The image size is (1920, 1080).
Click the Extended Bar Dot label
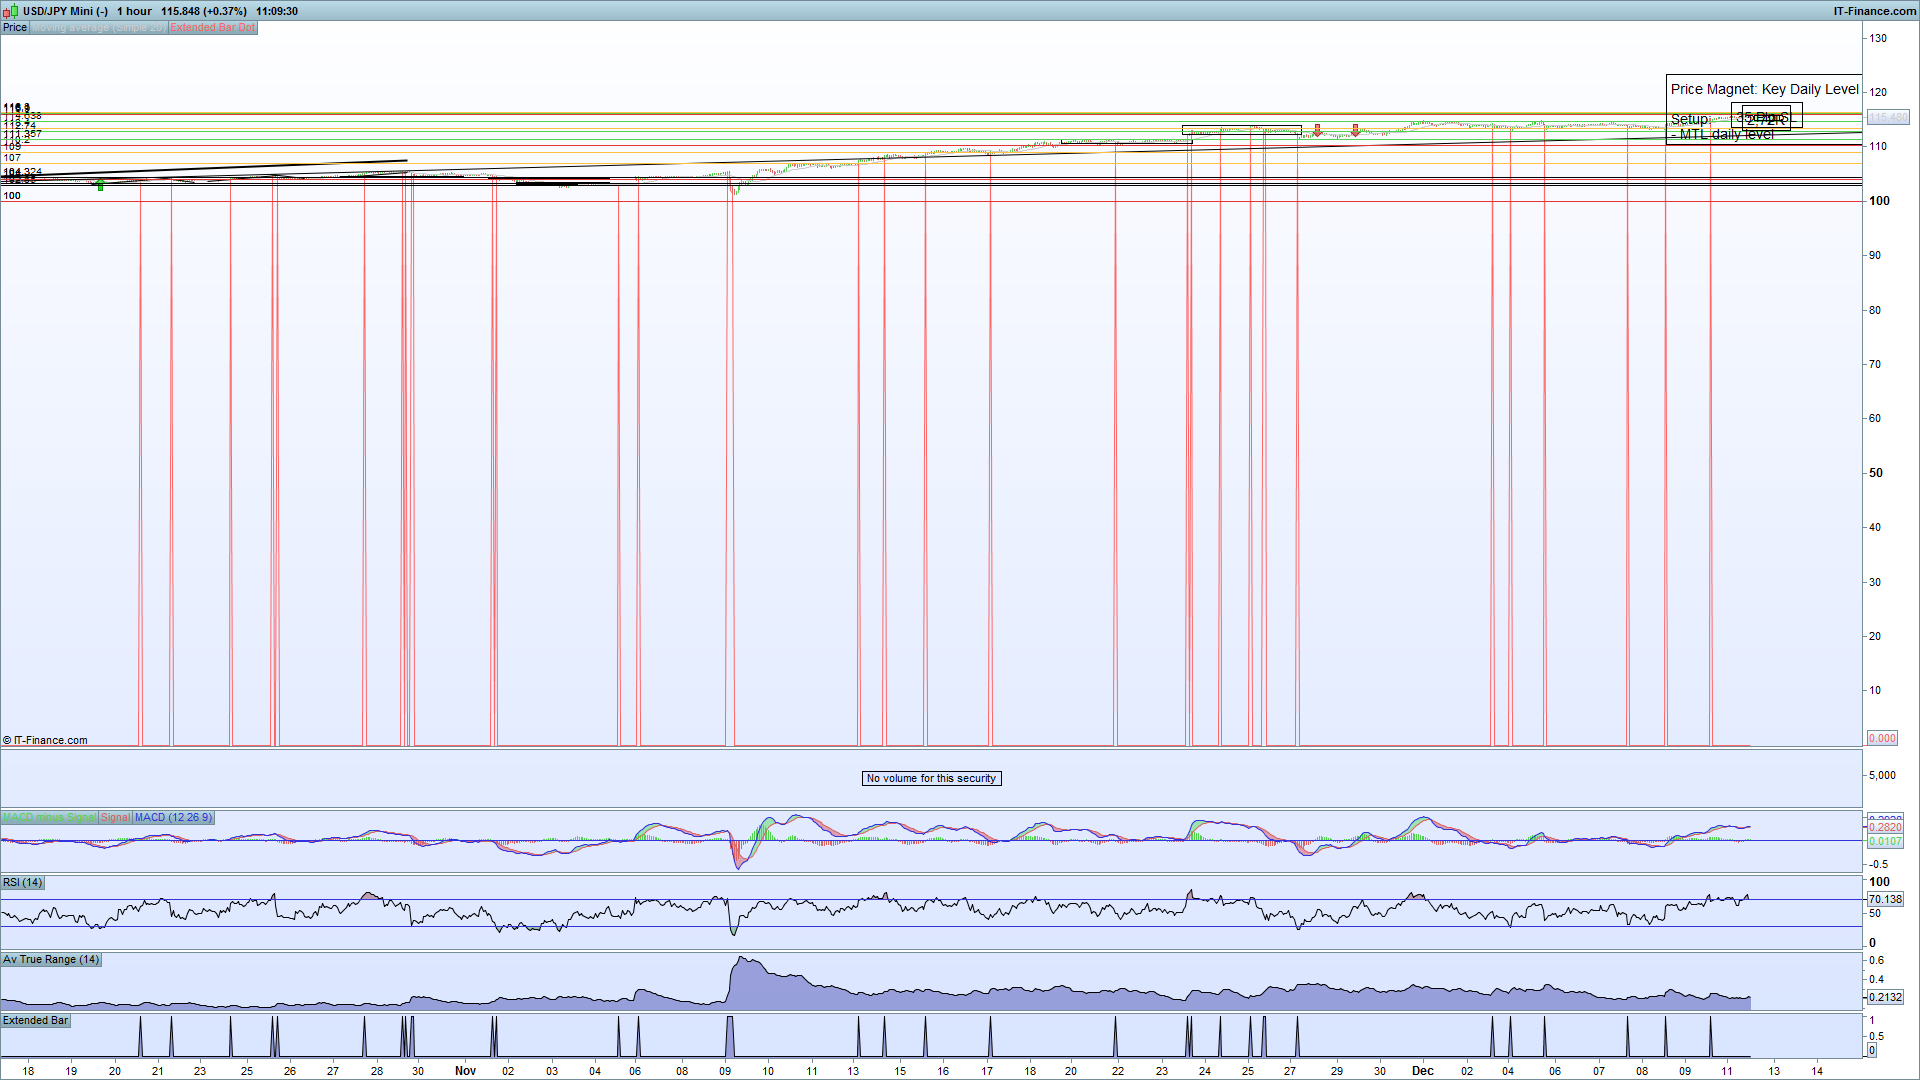coord(212,27)
